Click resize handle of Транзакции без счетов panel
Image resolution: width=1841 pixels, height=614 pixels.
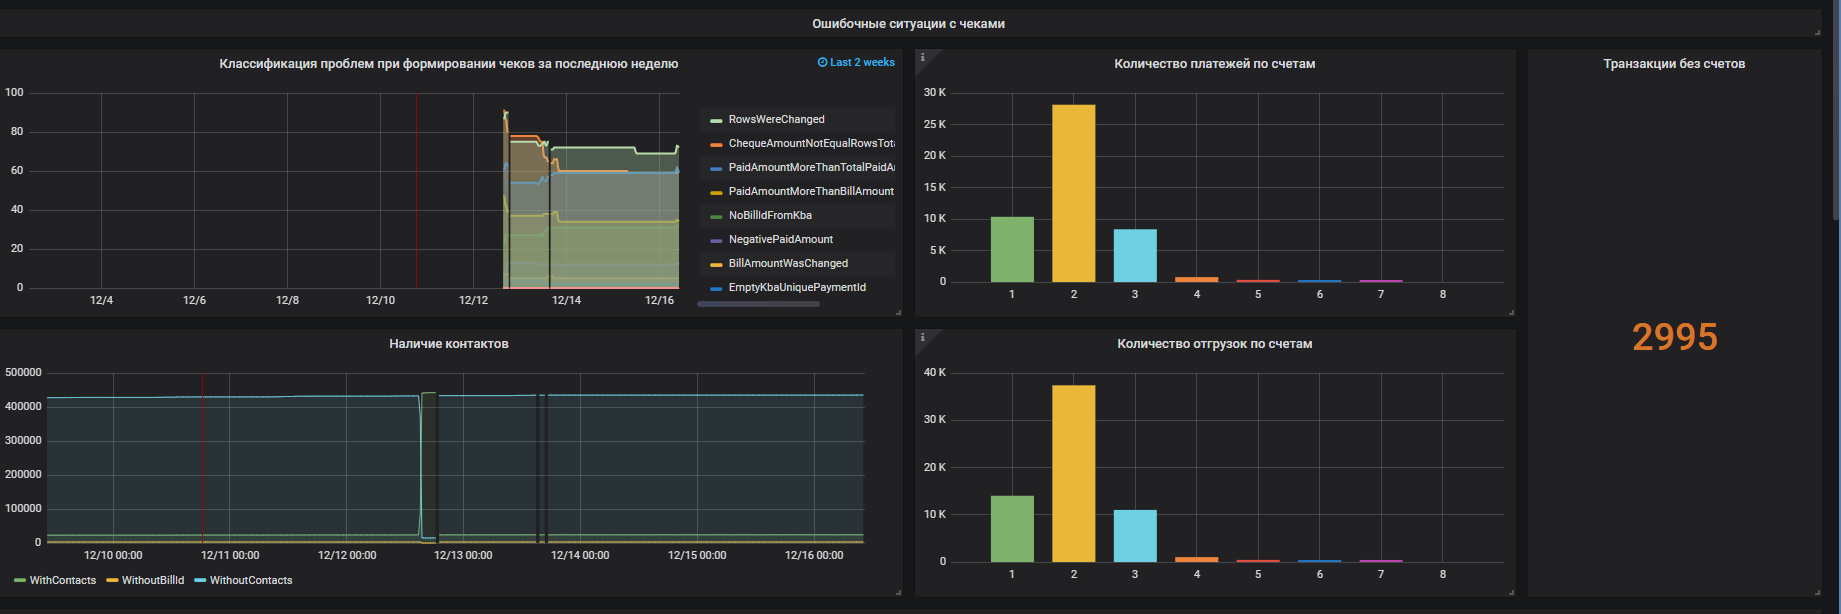pyautogui.click(x=1817, y=593)
